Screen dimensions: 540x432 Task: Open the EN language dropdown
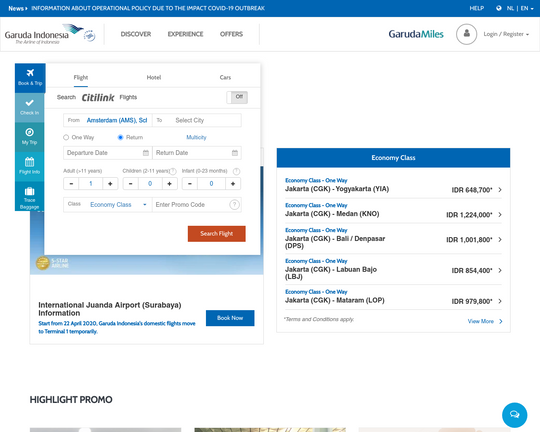(527, 8)
